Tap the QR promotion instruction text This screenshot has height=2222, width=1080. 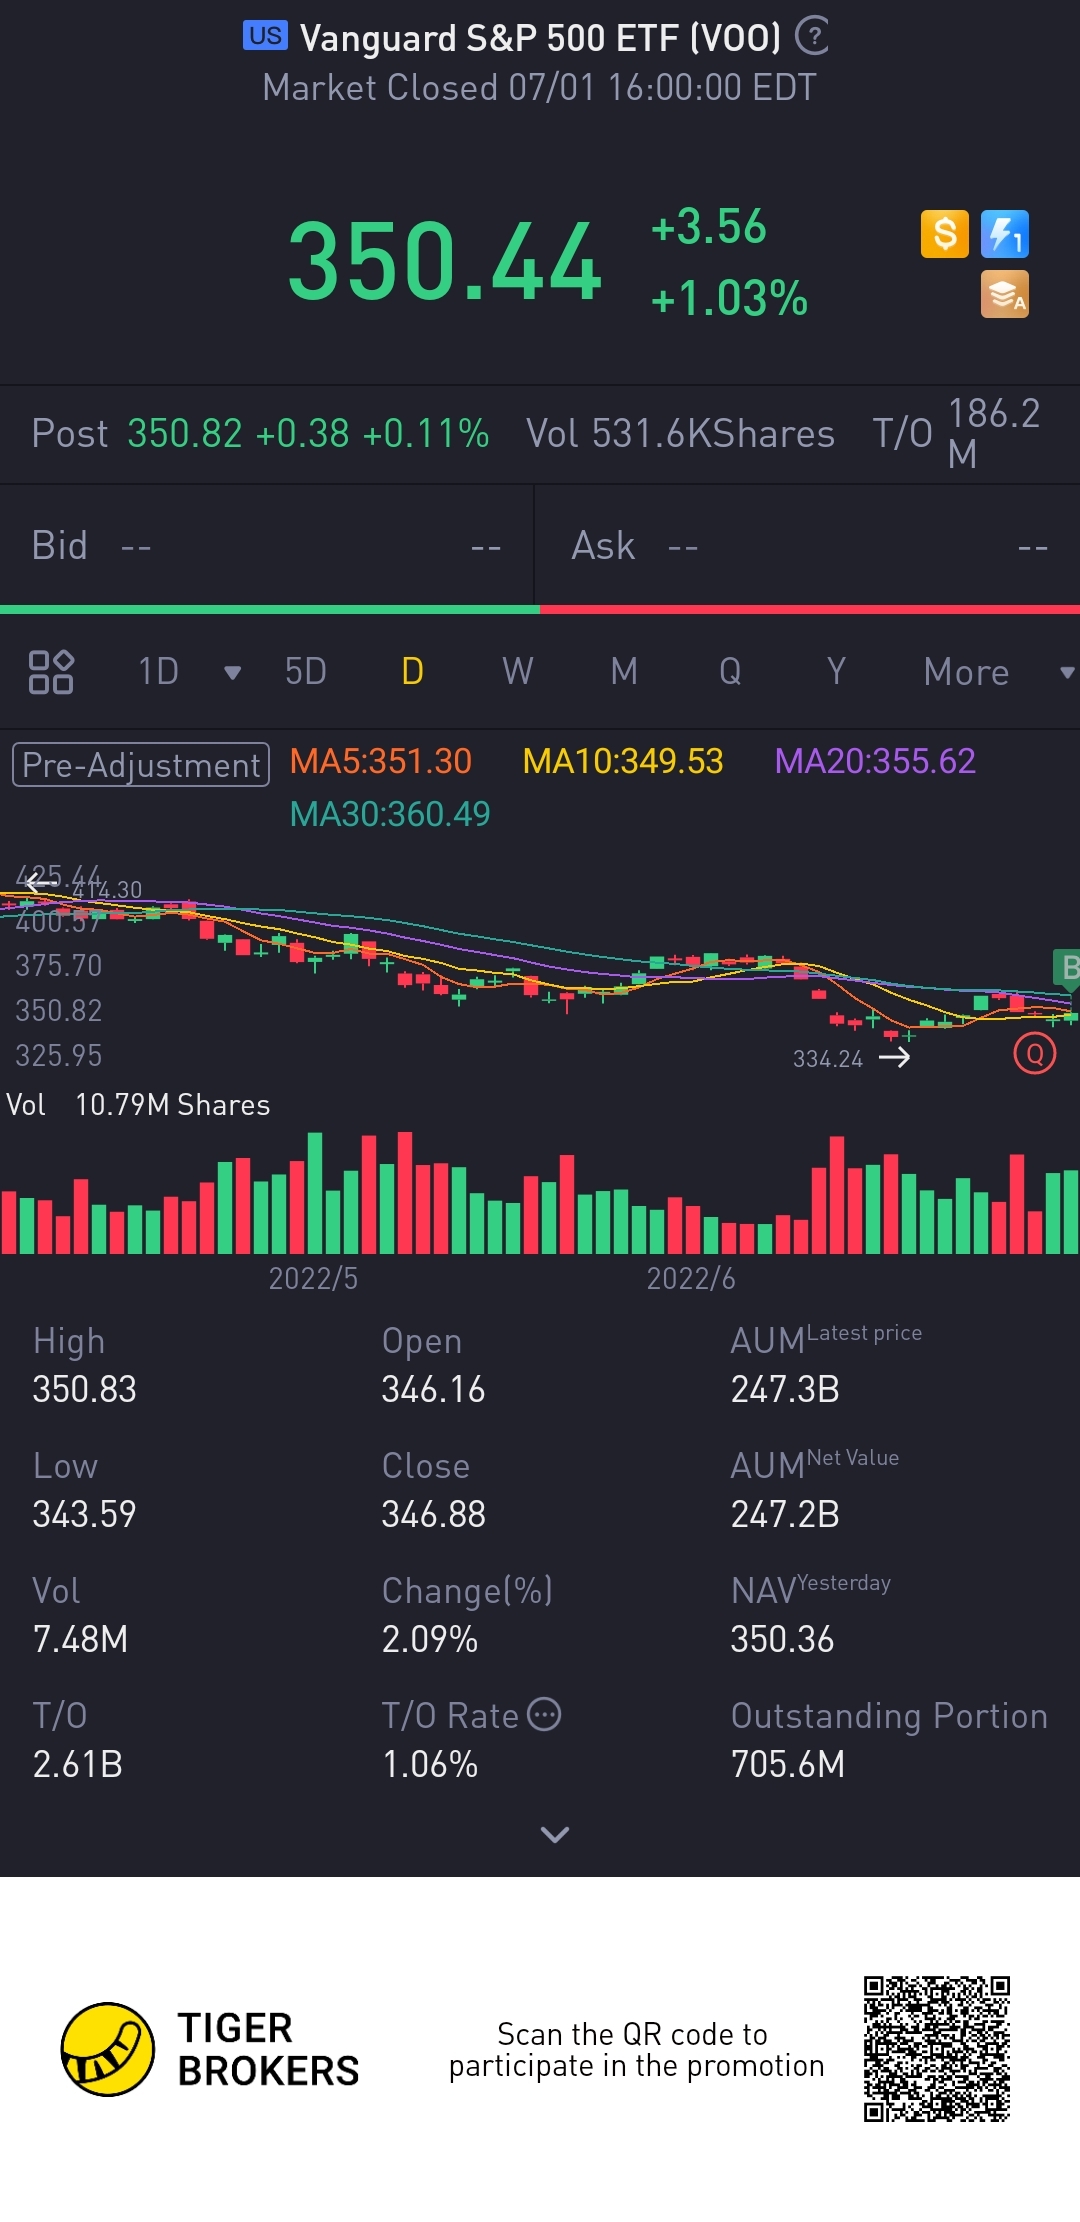click(x=636, y=2050)
